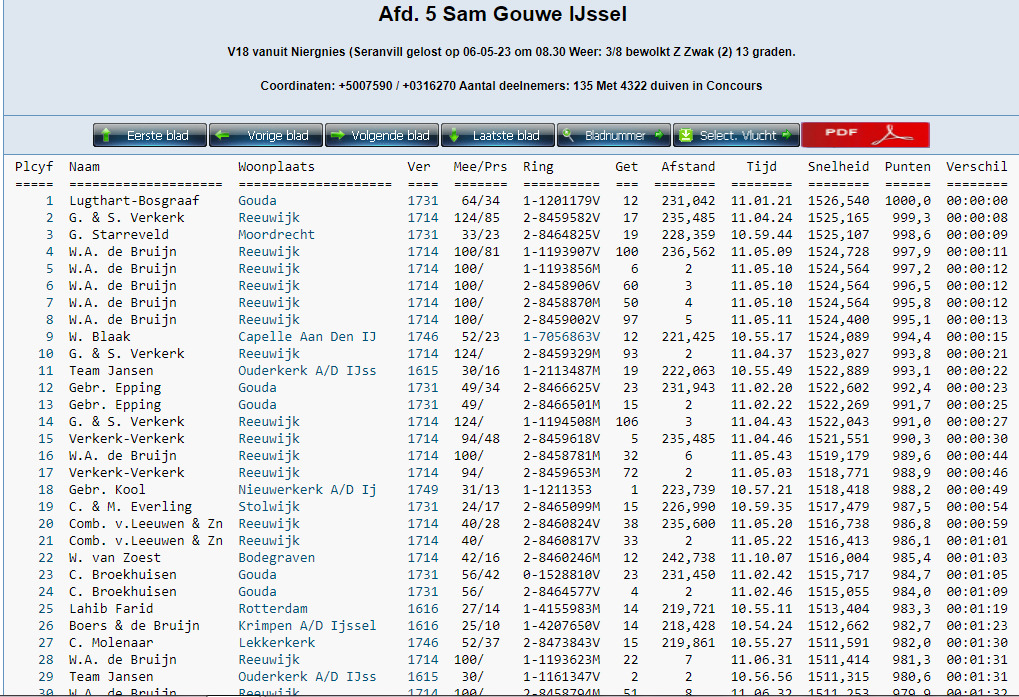Click ring number 1-1201179V
This screenshot has width=1019, height=697.
point(561,200)
